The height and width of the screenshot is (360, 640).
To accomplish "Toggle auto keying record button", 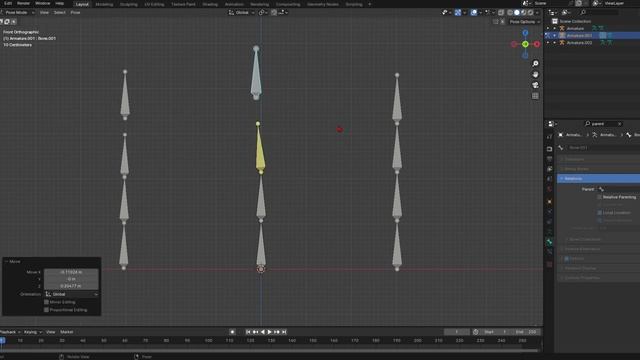I will point(232,332).
